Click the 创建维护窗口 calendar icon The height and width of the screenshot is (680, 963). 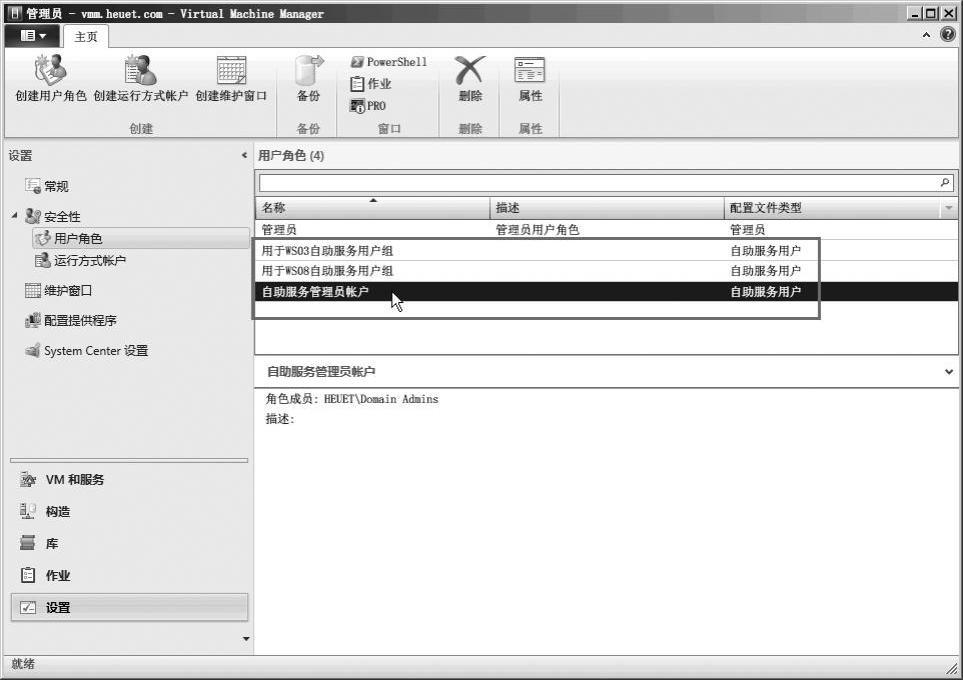point(231,72)
